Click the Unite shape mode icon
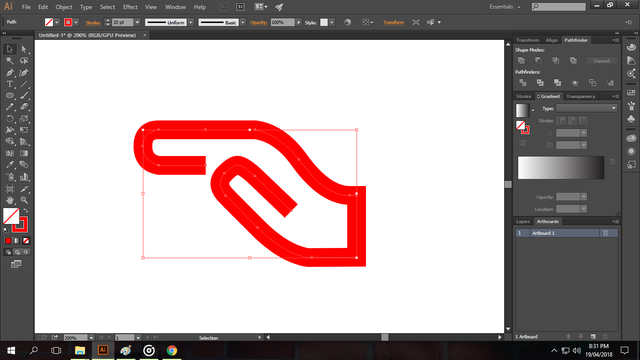Image resolution: width=640 pixels, height=360 pixels. click(x=521, y=60)
